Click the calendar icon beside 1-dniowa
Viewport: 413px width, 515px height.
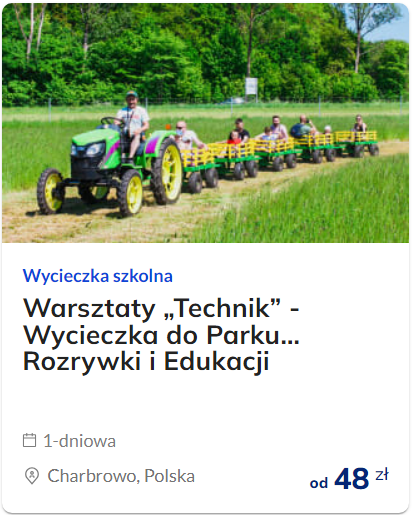pyautogui.click(x=29, y=440)
